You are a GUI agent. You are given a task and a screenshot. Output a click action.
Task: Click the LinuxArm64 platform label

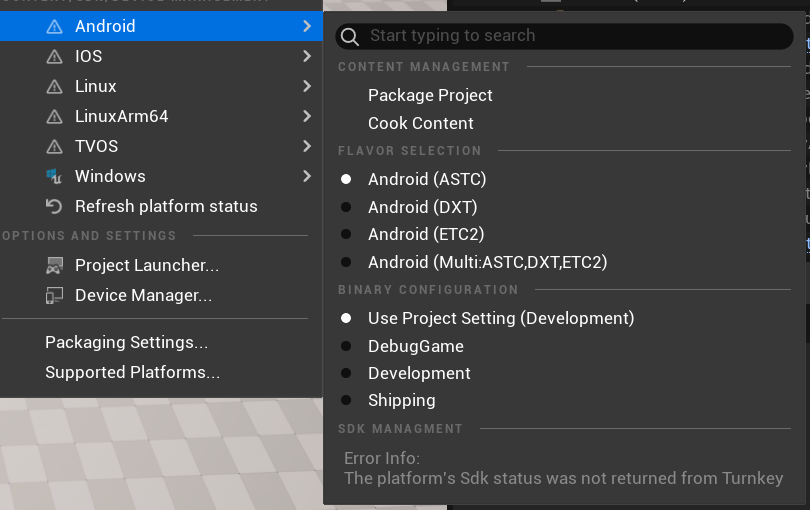click(x=121, y=116)
